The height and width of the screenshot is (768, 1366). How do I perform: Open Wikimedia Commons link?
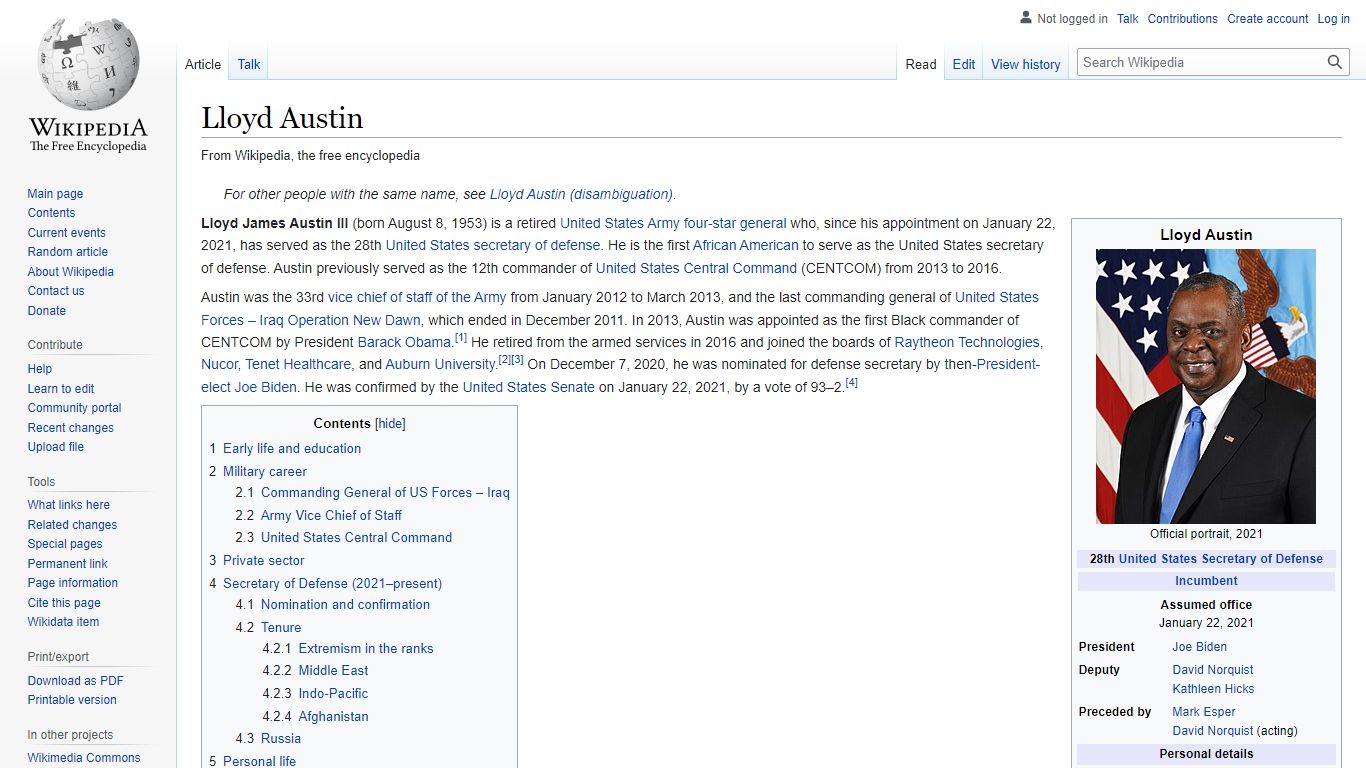[84, 758]
